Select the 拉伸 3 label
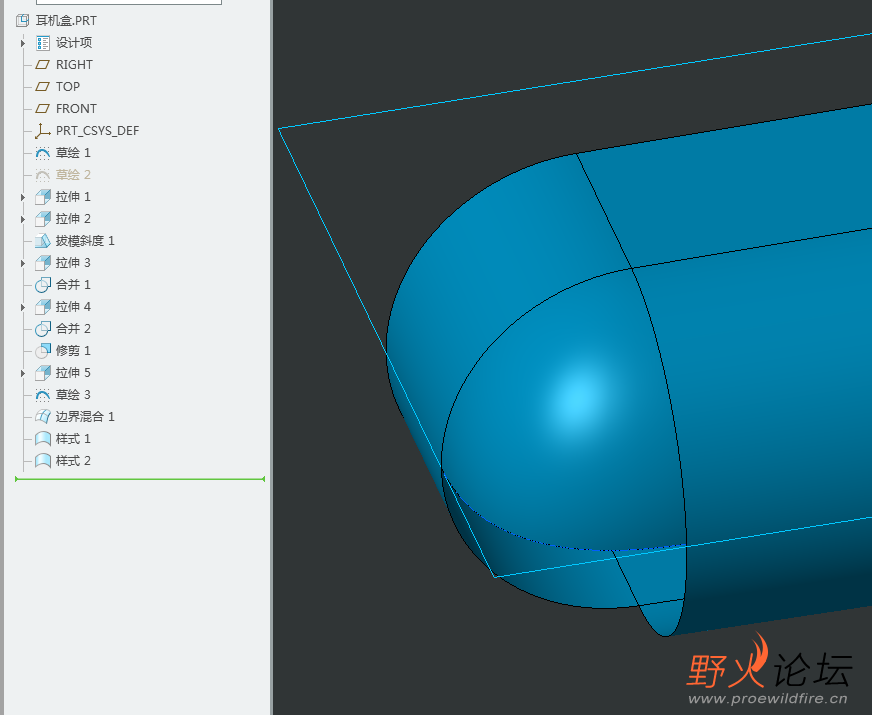 pyautogui.click(x=73, y=262)
